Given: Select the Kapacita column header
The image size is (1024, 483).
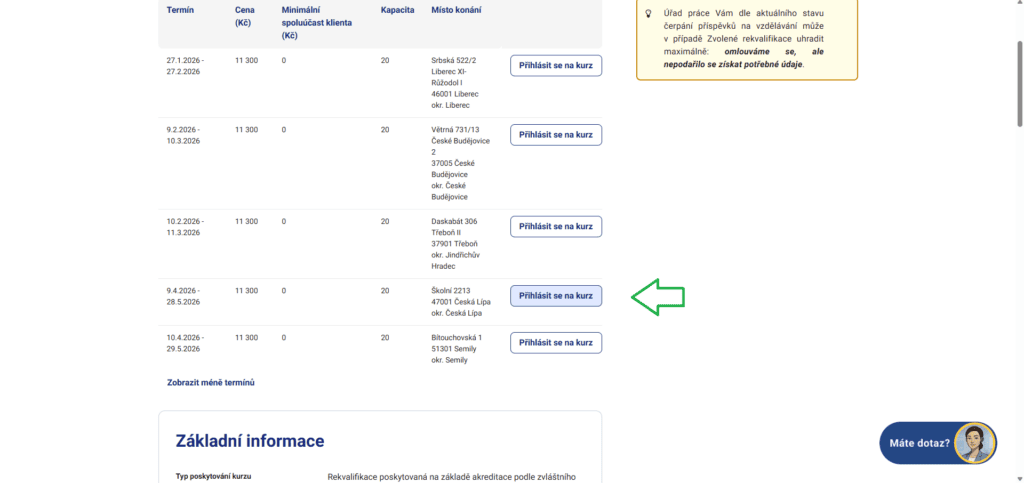Looking at the screenshot, I should click(x=397, y=10).
